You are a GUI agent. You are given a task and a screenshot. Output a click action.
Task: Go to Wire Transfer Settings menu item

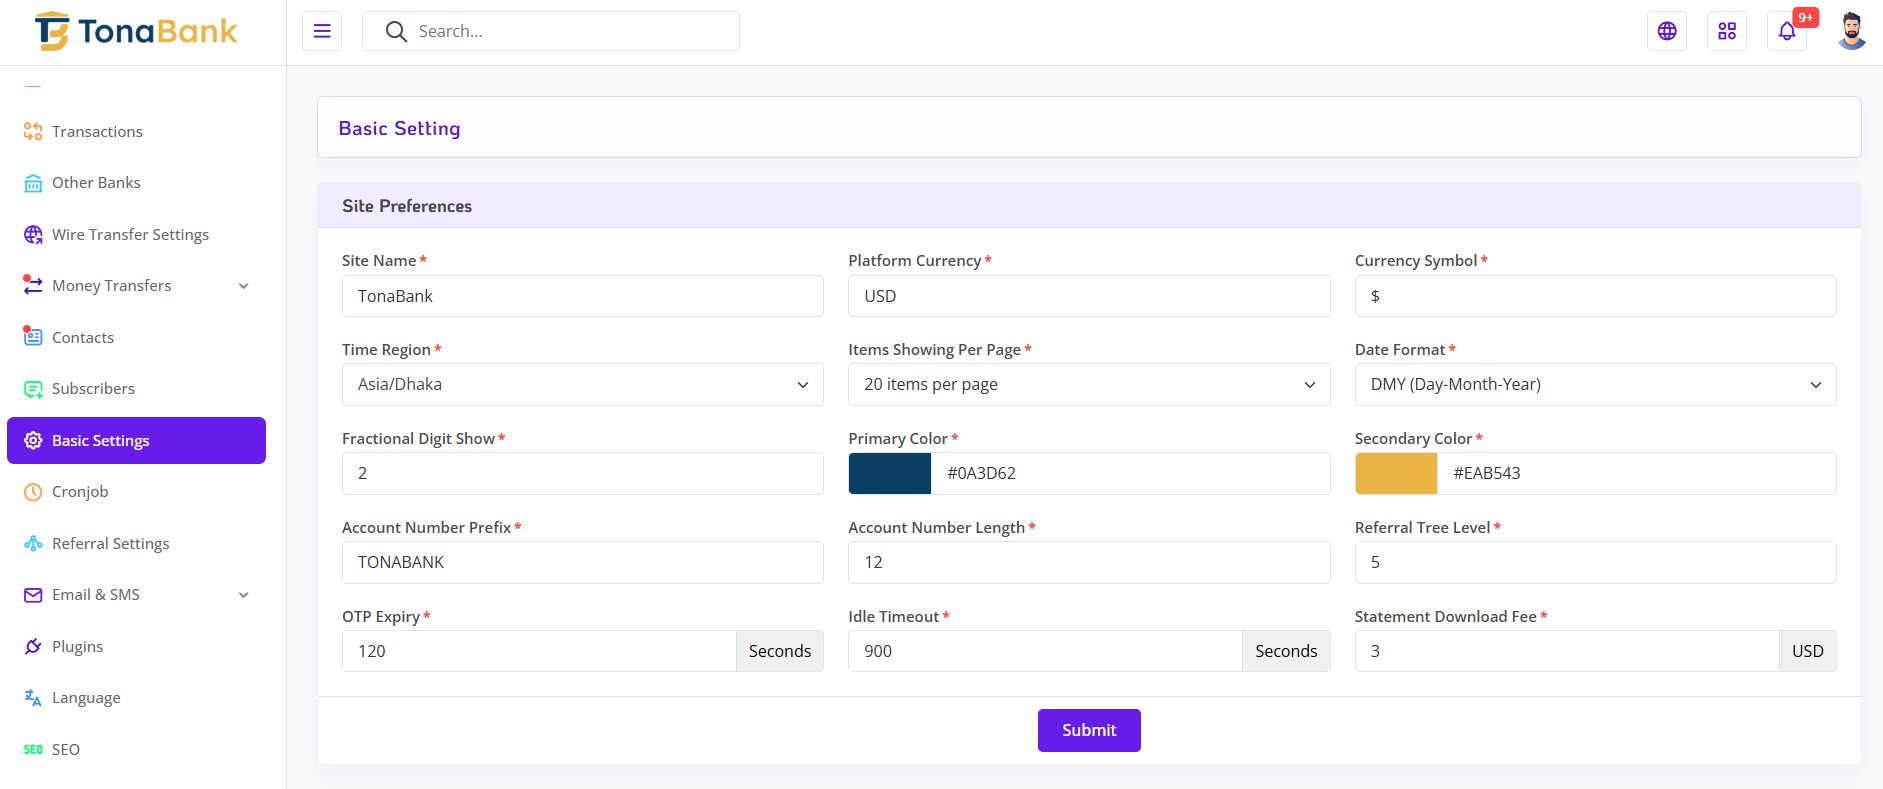click(130, 235)
